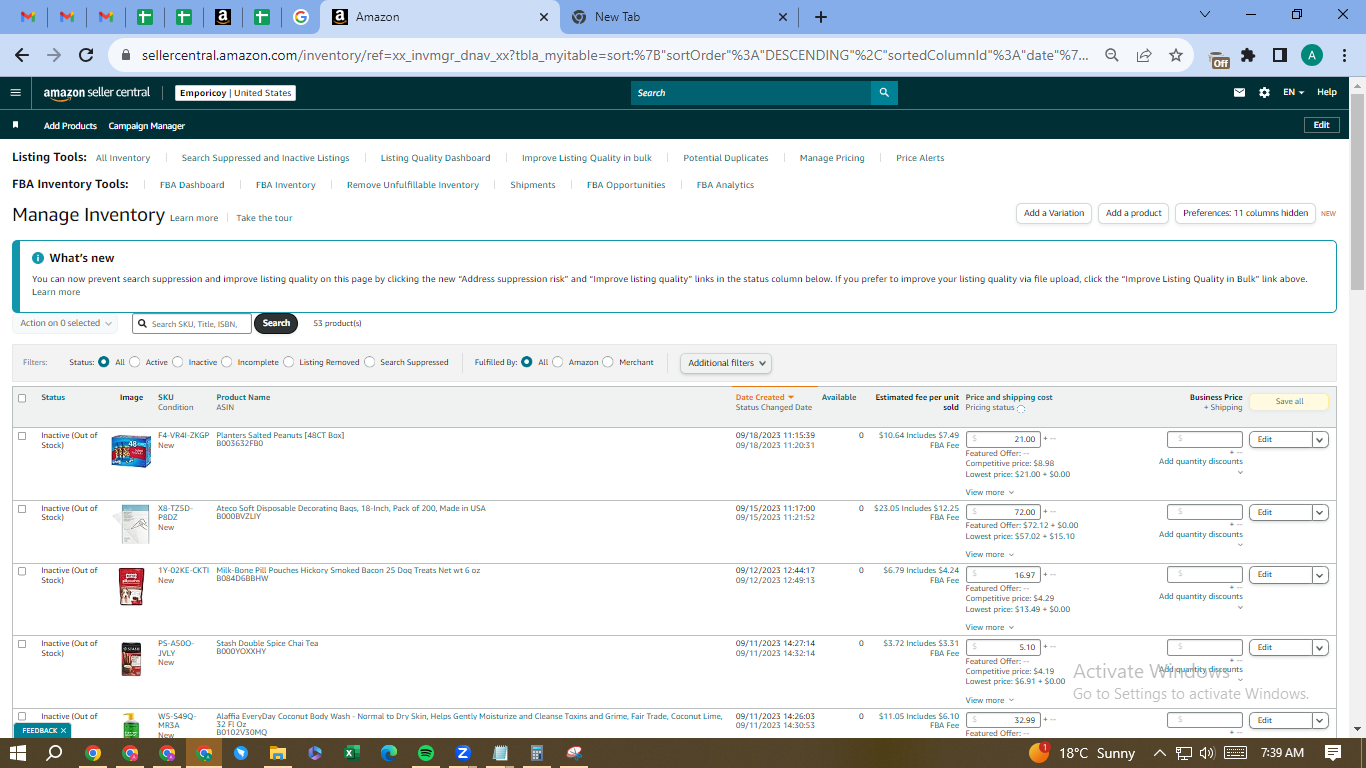The width and height of the screenshot is (1366, 768).
Task: Check the Ateco Decorating Bags row checkbox
Action: 22,509
